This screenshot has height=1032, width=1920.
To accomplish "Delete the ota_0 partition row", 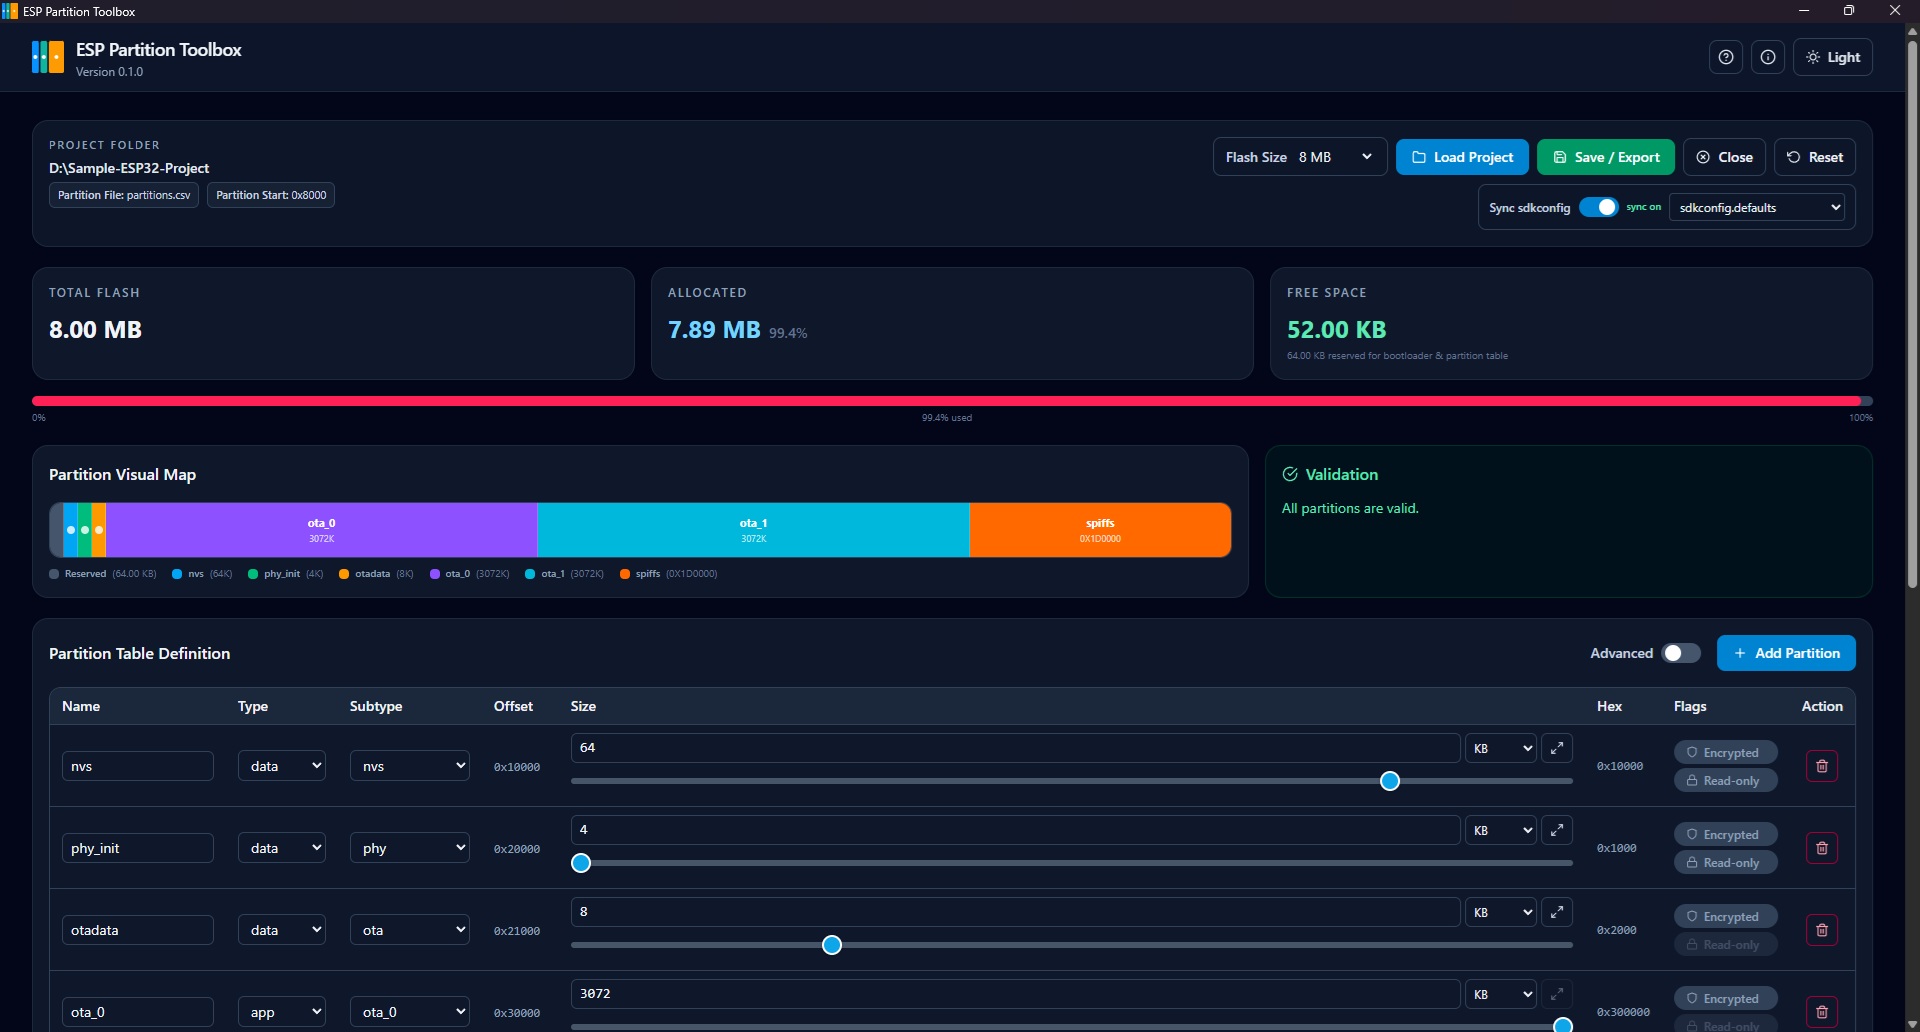I will click(1822, 1012).
